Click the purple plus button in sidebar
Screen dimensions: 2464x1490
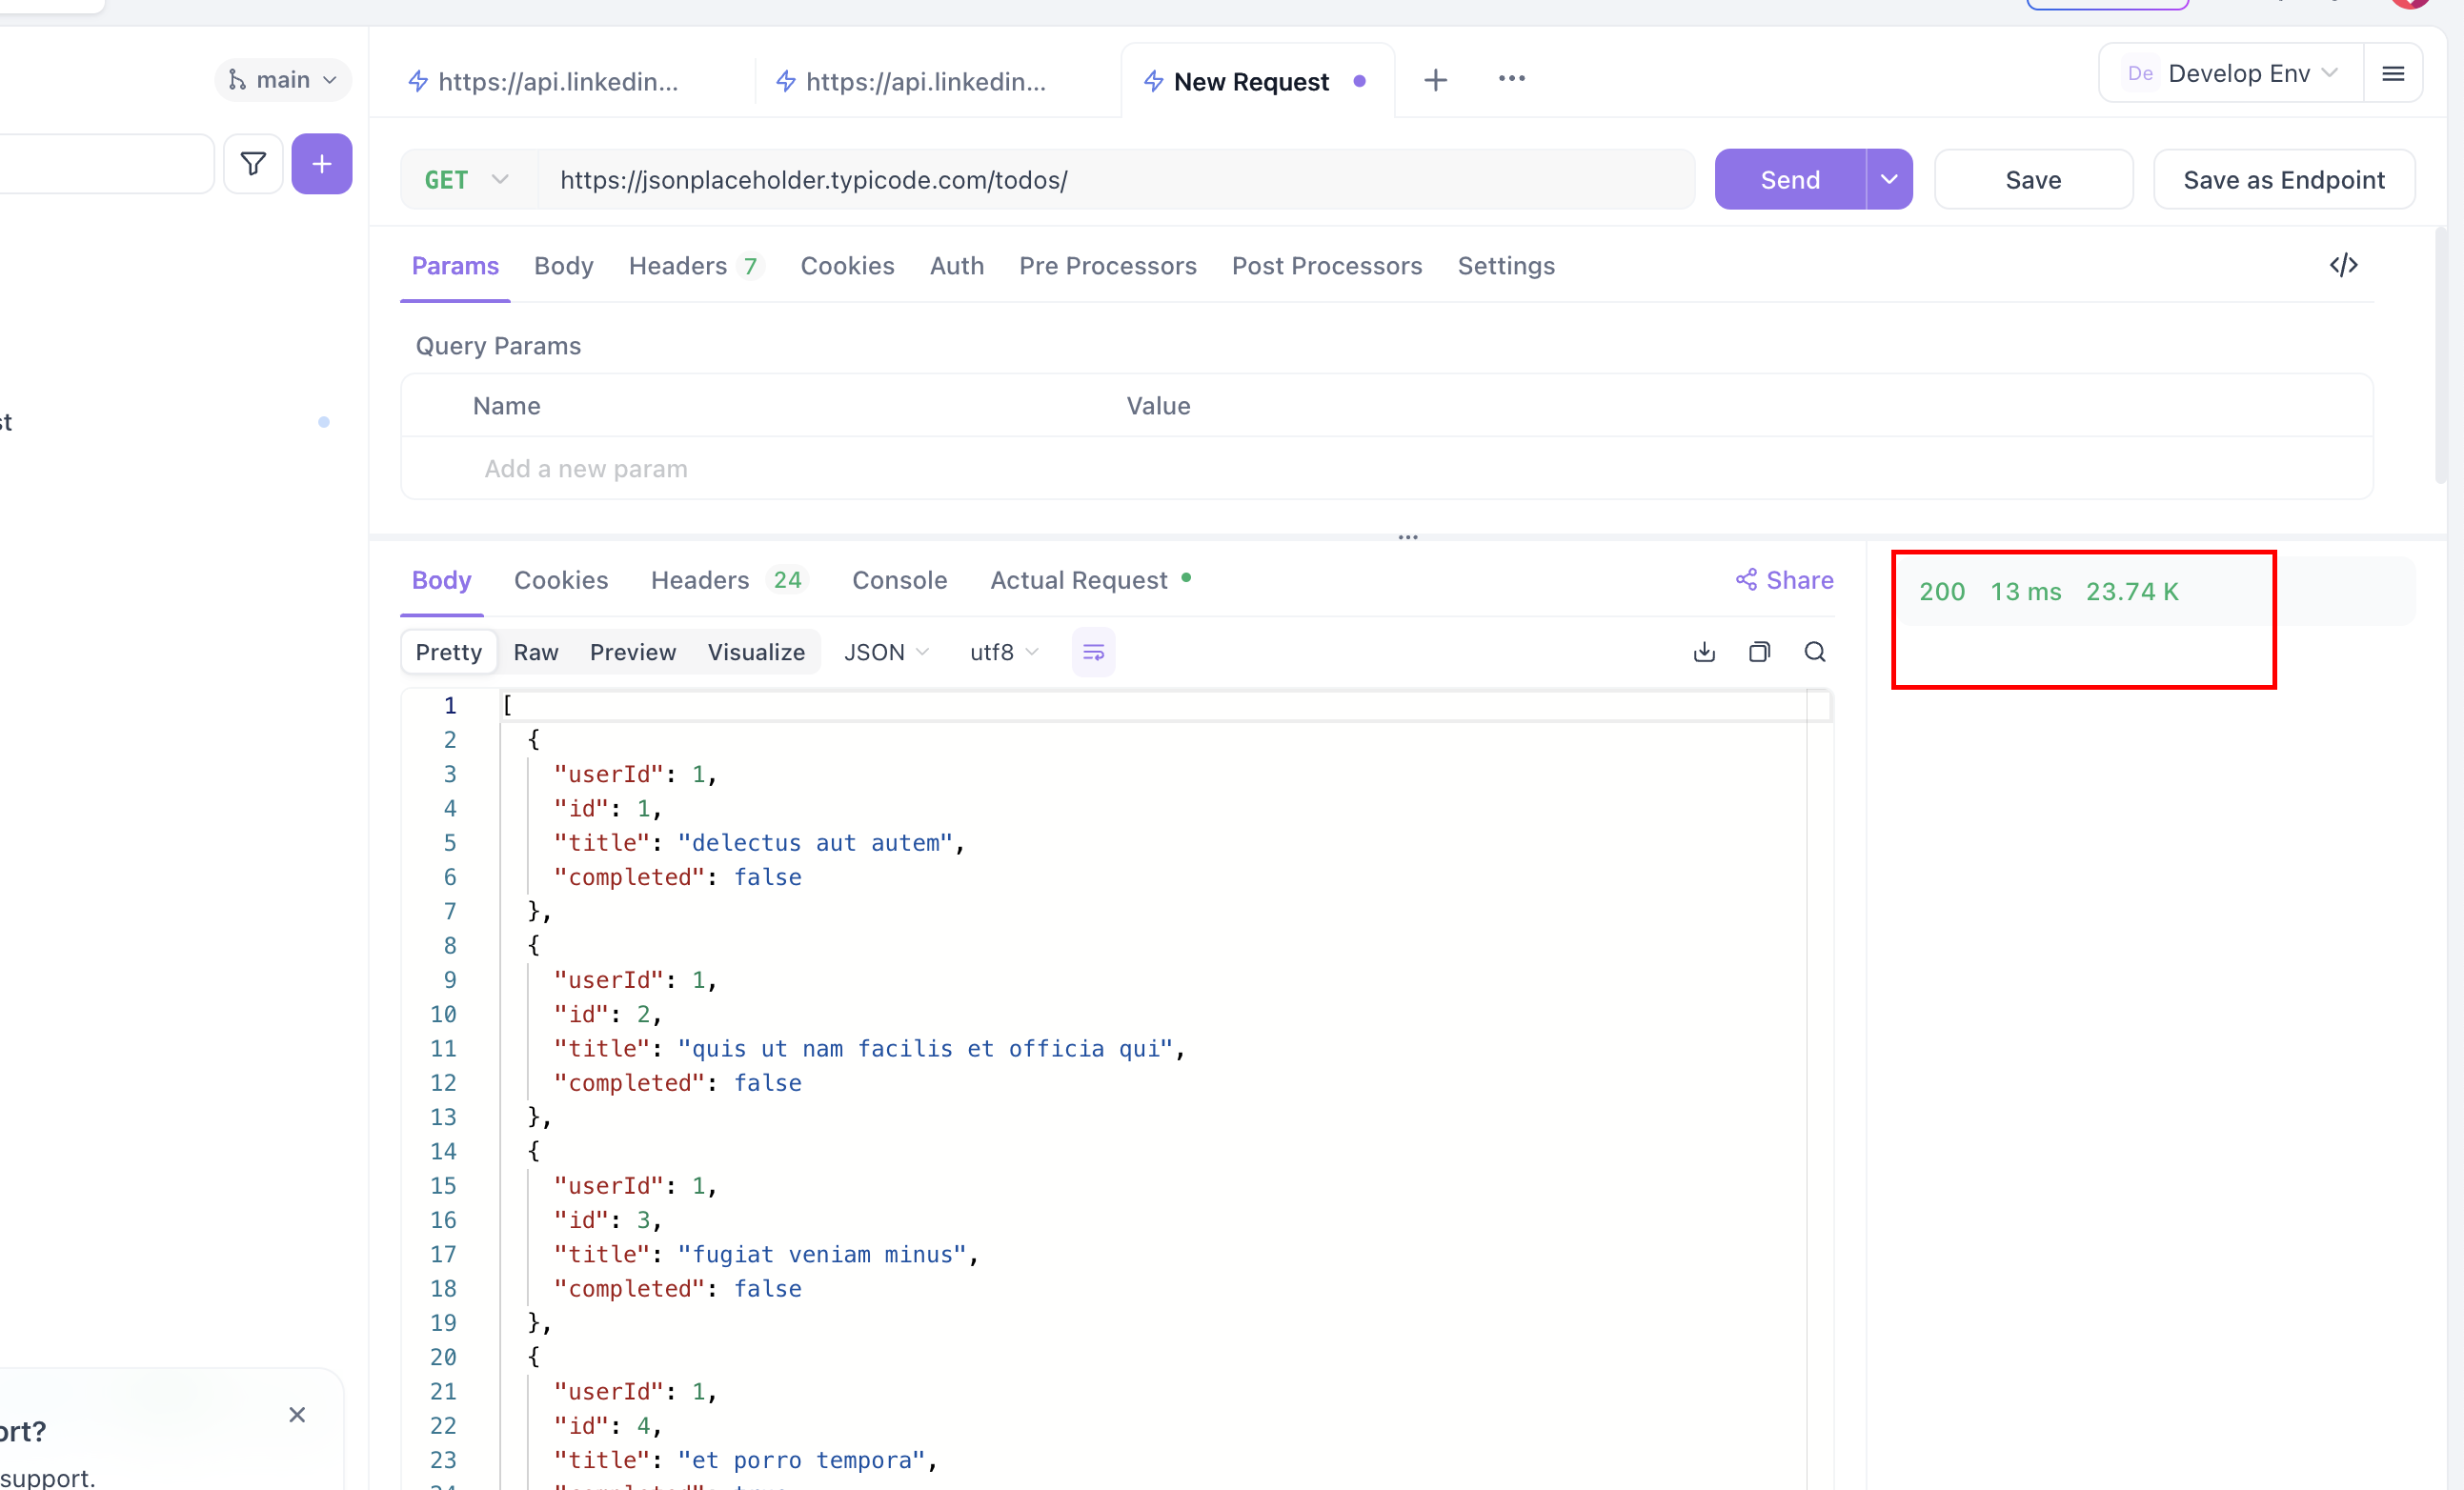(321, 164)
